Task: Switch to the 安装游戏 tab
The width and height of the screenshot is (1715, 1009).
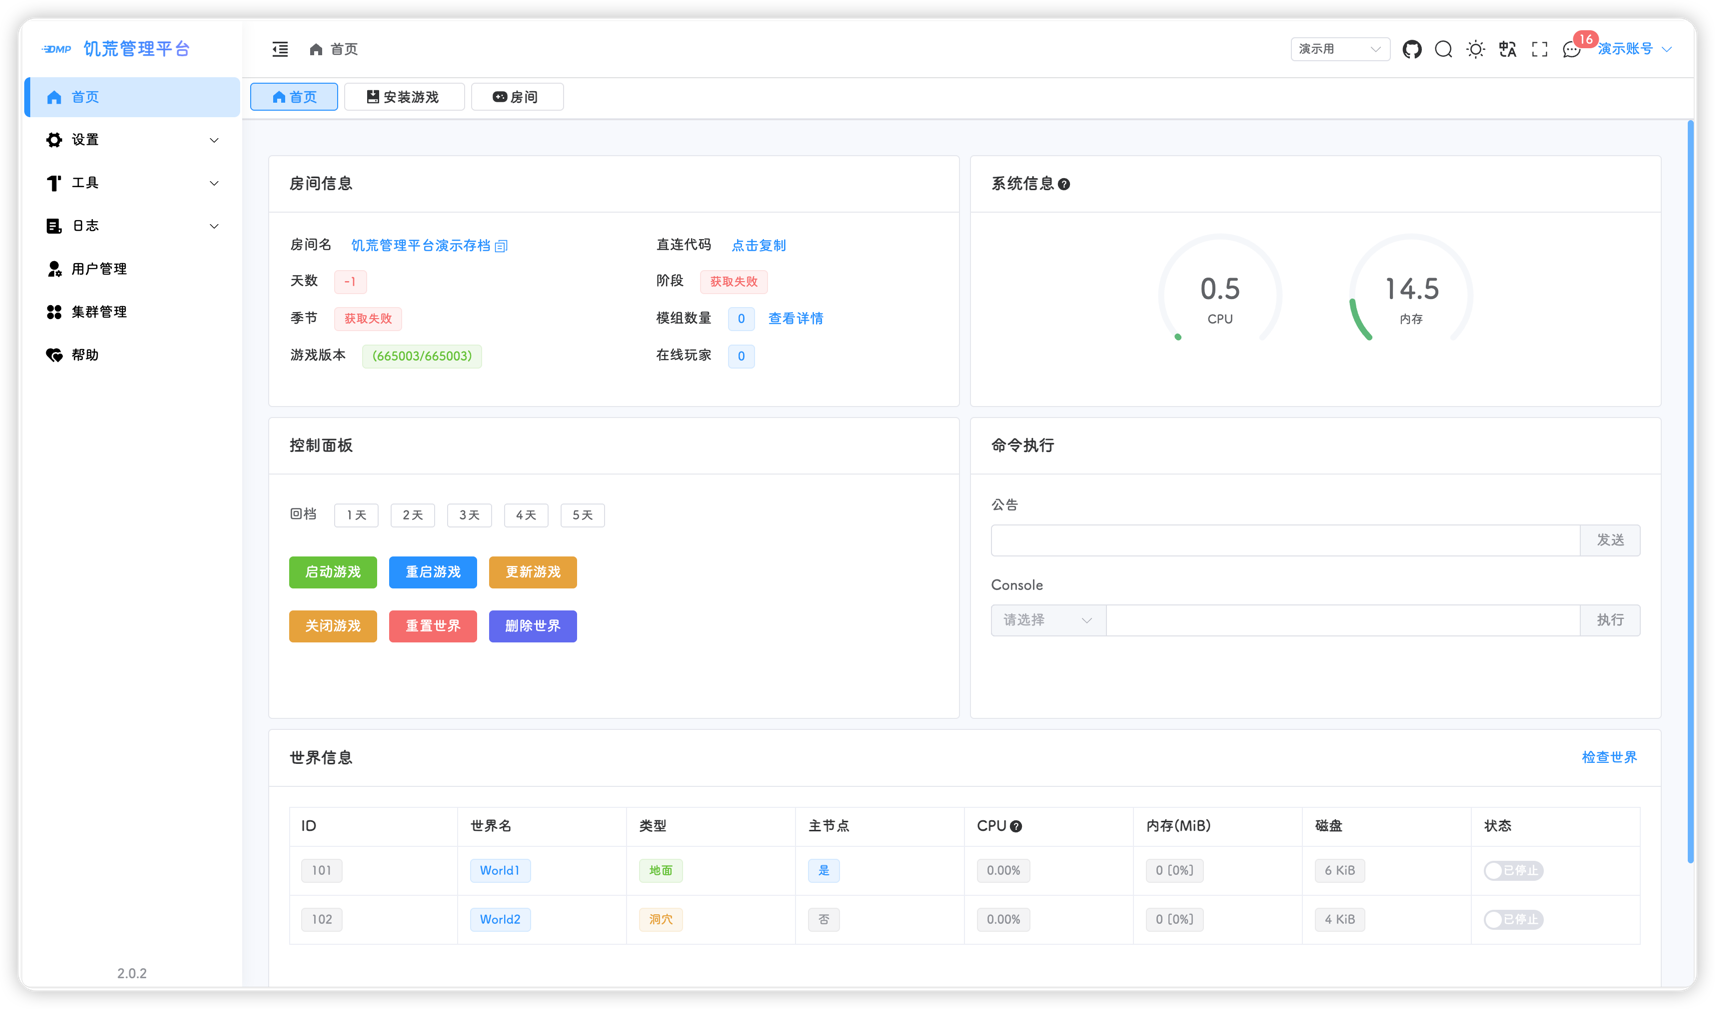Action: pos(404,96)
